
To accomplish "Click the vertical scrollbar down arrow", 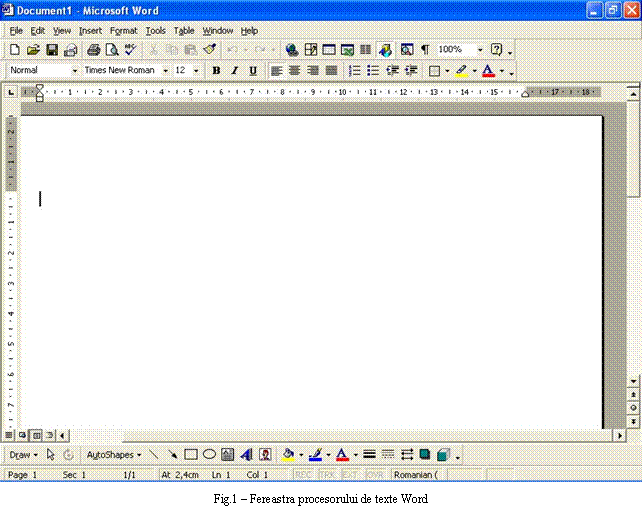I will pos(633,381).
